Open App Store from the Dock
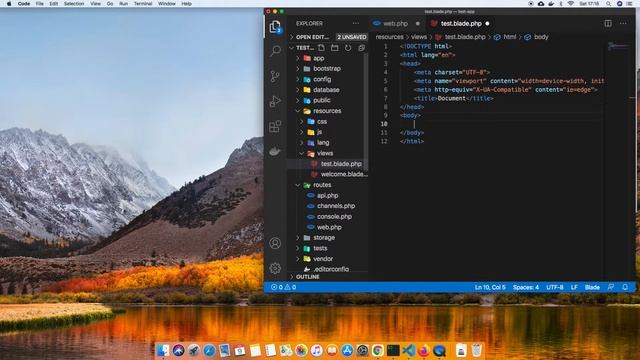Screen dimensions: 640x360 347,350
